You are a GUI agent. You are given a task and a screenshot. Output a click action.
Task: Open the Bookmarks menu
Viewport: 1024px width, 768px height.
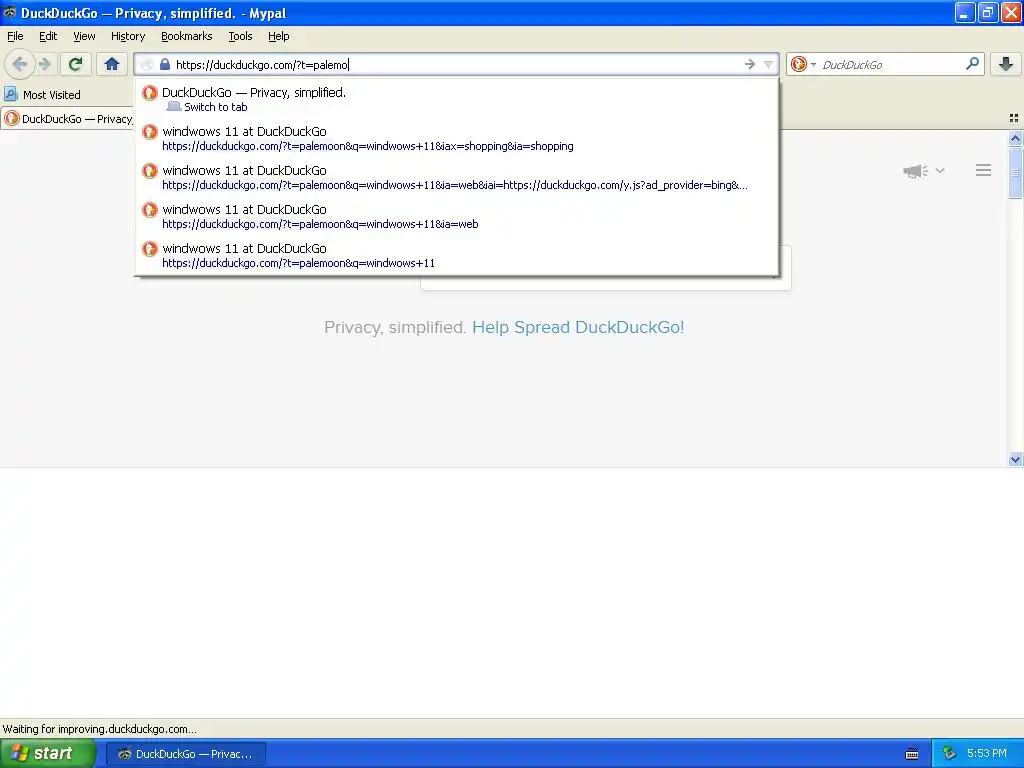tap(187, 36)
